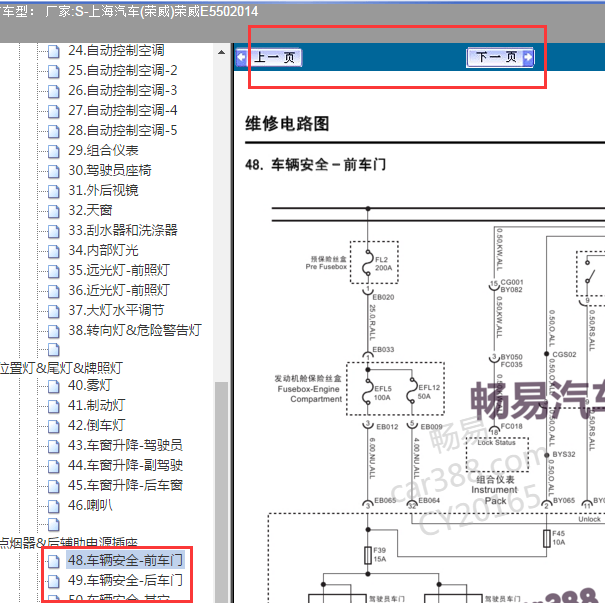Open 32.天窗 diagram entry
Image resolution: width=605 pixels, height=603 pixels.
point(90,211)
